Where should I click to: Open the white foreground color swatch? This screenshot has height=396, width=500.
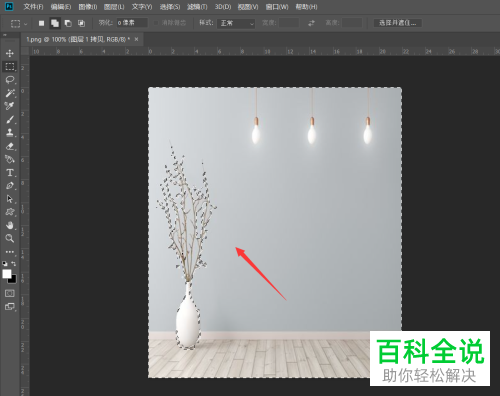point(6,274)
